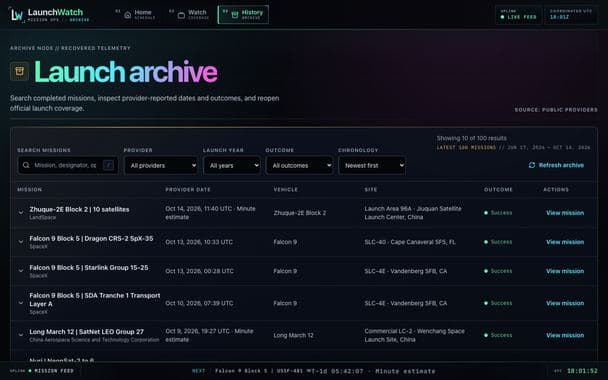
Task: Expand the Zhuque-2E Block 2 mission row
Action: [x=21, y=212]
